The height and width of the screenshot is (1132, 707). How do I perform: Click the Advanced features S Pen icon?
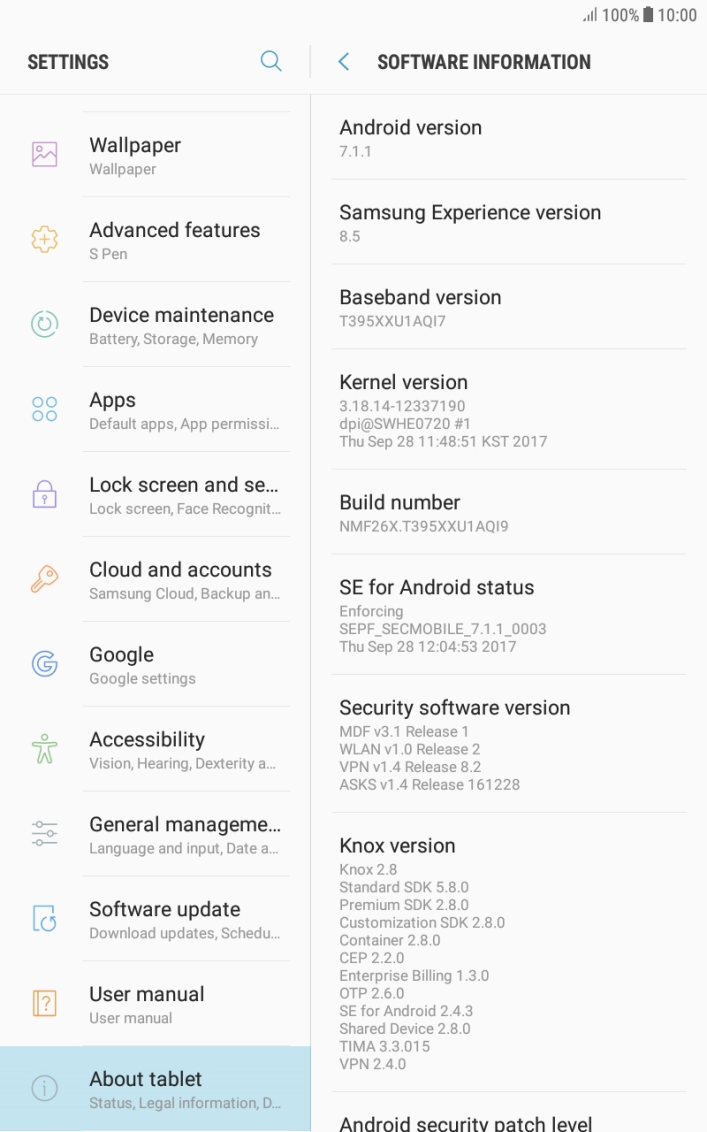pyautogui.click(x=44, y=240)
